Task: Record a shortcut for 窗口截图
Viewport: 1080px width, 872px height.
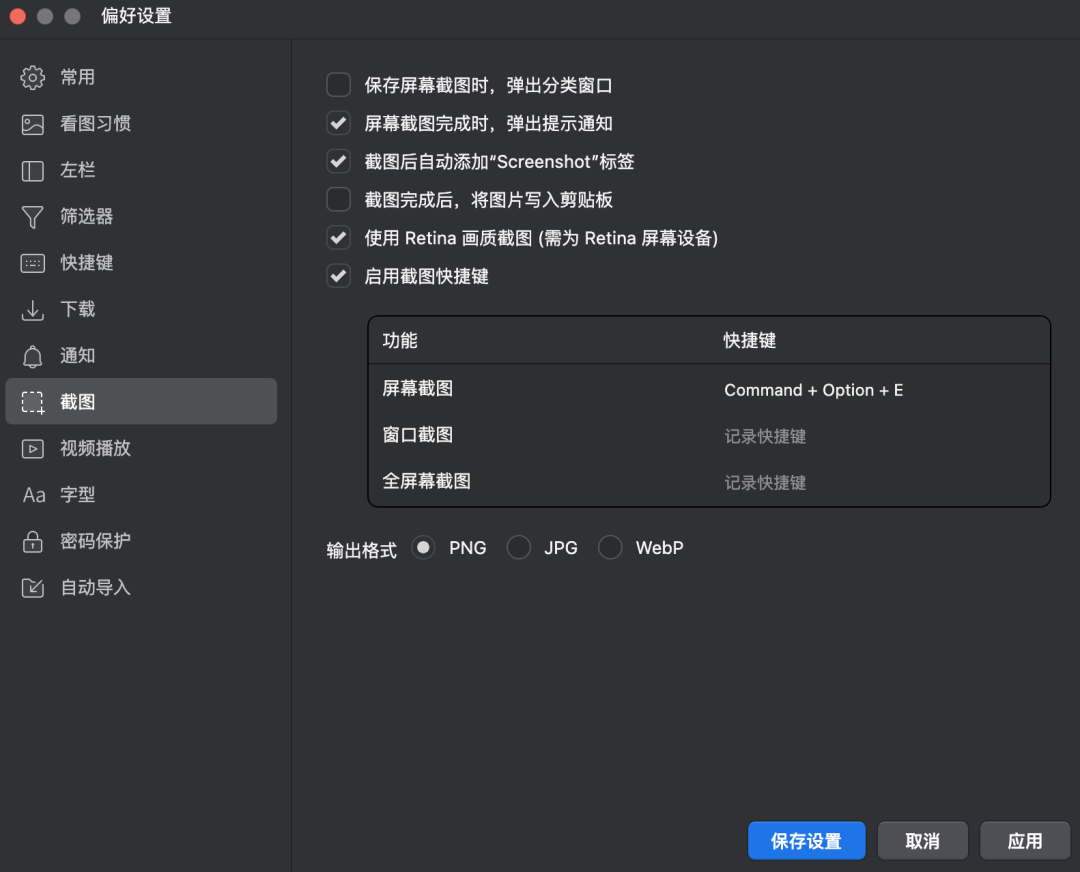Action: coord(766,435)
